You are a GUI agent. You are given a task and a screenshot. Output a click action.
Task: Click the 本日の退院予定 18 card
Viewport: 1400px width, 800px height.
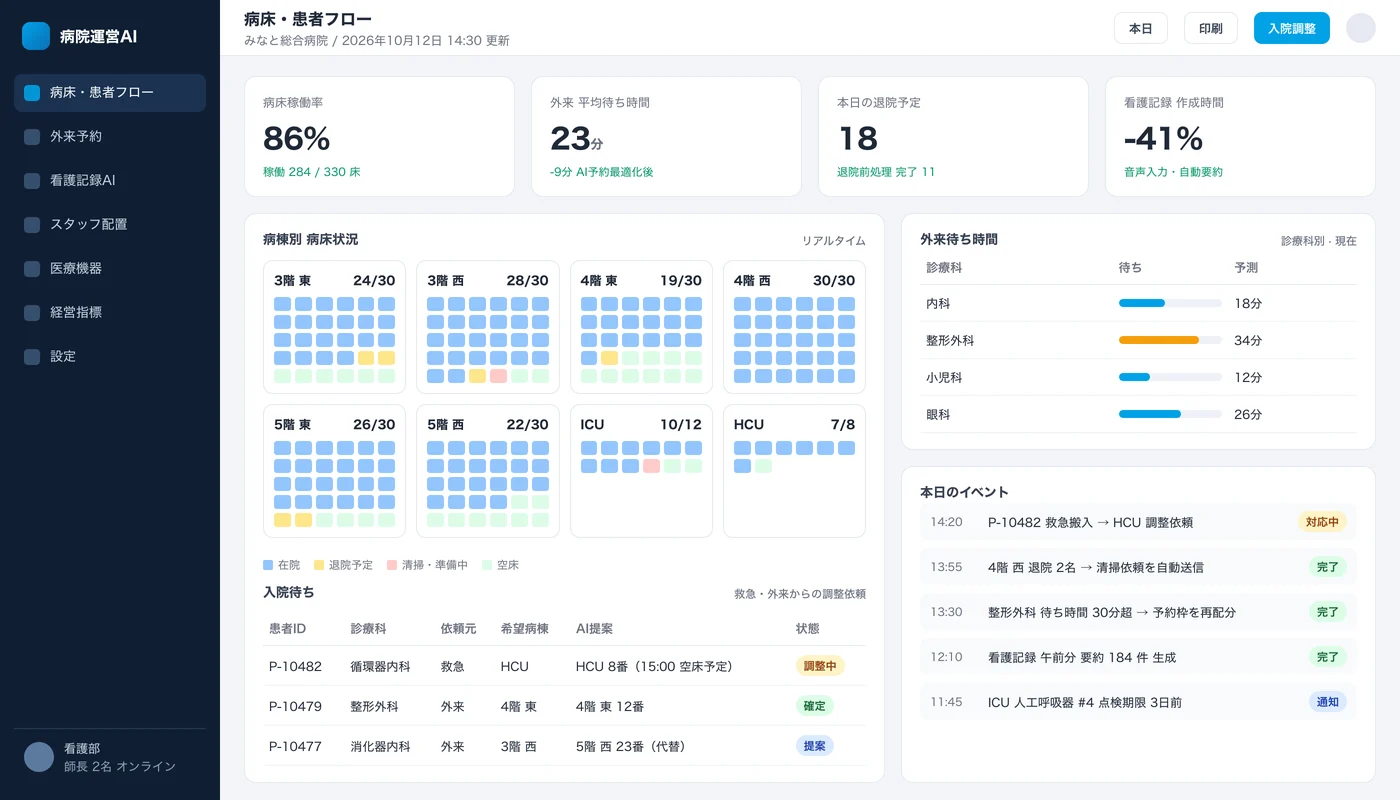(x=953, y=137)
